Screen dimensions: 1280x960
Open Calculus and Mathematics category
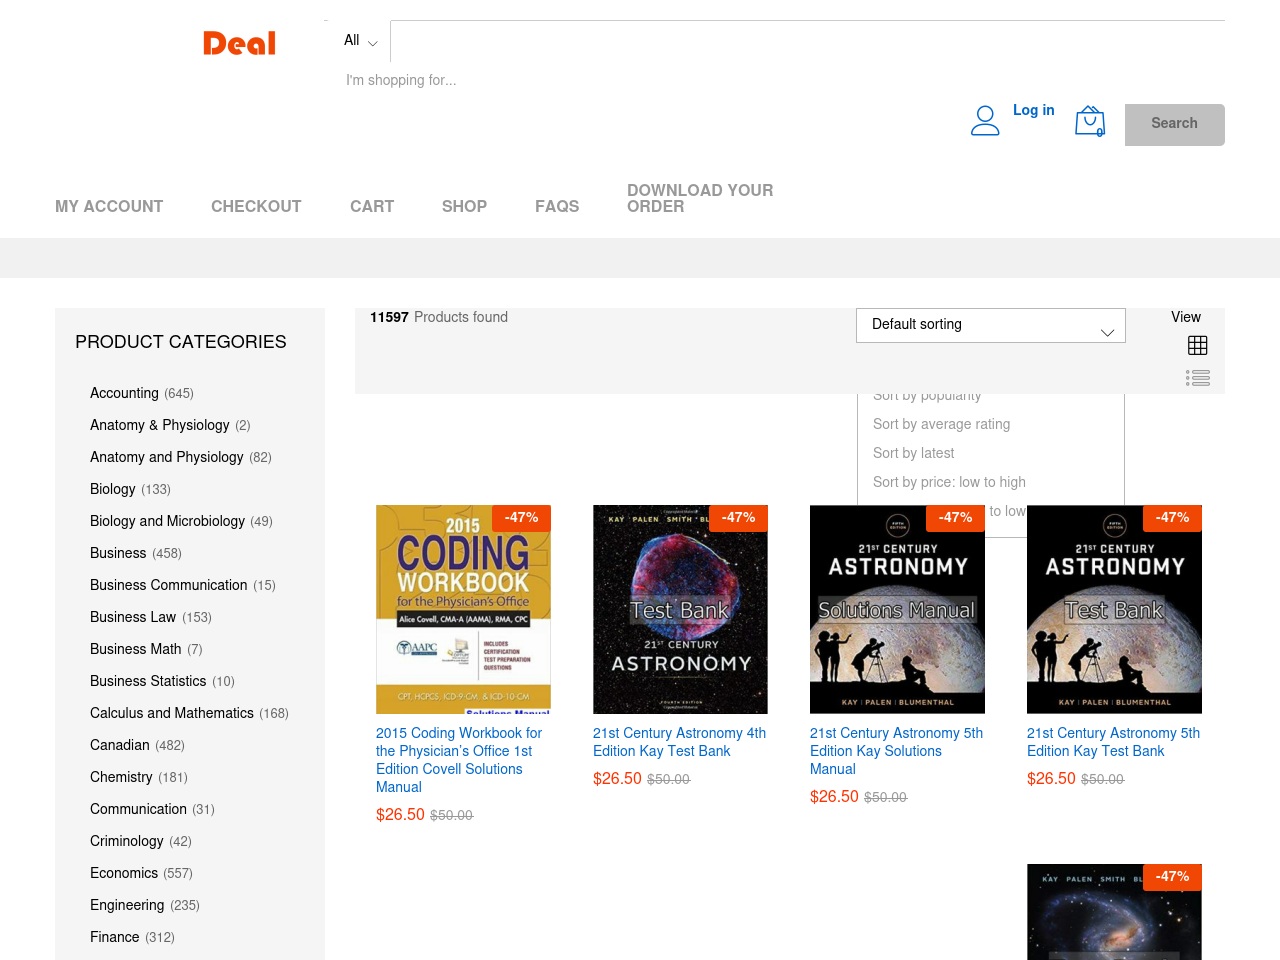click(x=172, y=713)
